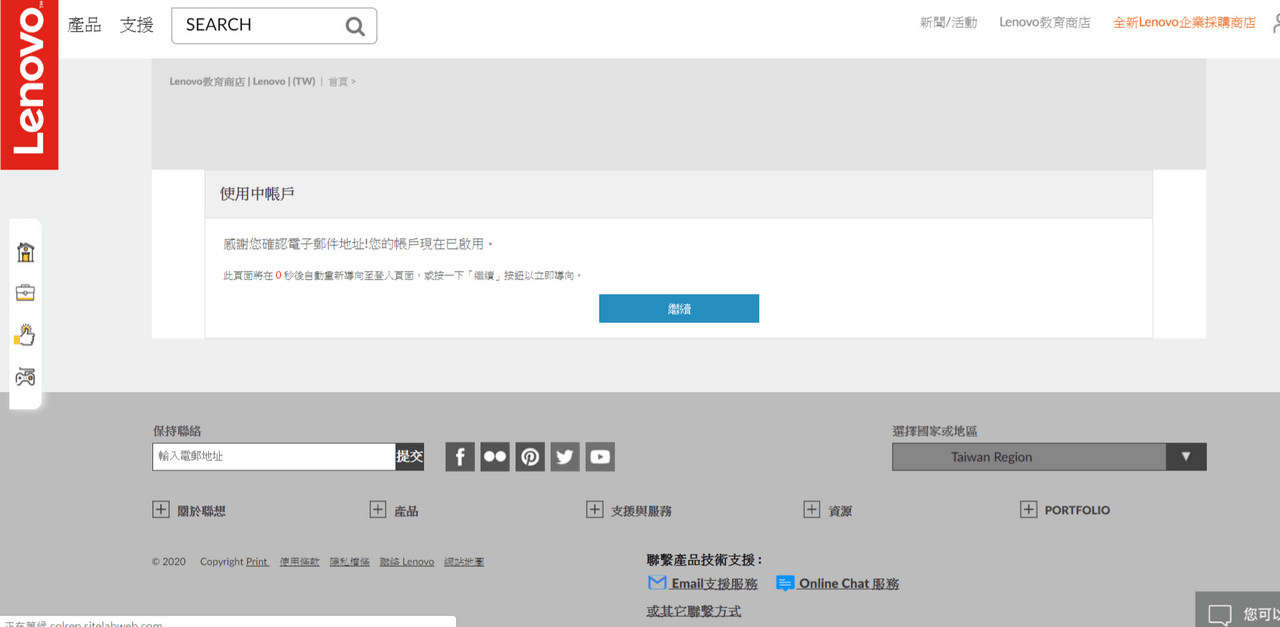Open the home building icon in the sidebar

pyautogui.click(x=25, y=252)
